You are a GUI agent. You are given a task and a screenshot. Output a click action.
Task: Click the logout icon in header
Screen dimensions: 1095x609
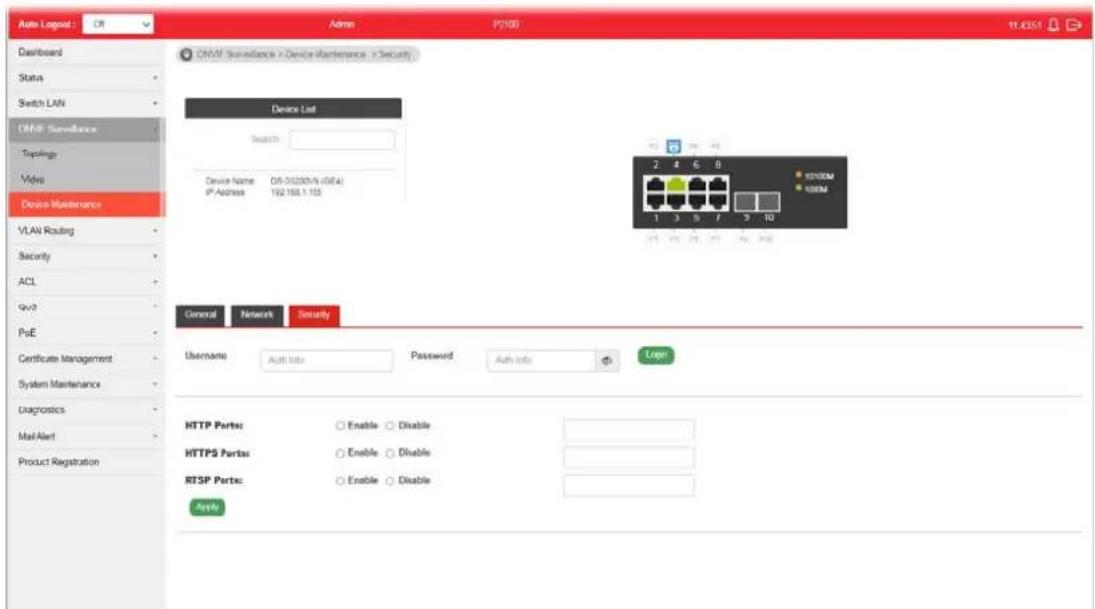(1074, 24)
